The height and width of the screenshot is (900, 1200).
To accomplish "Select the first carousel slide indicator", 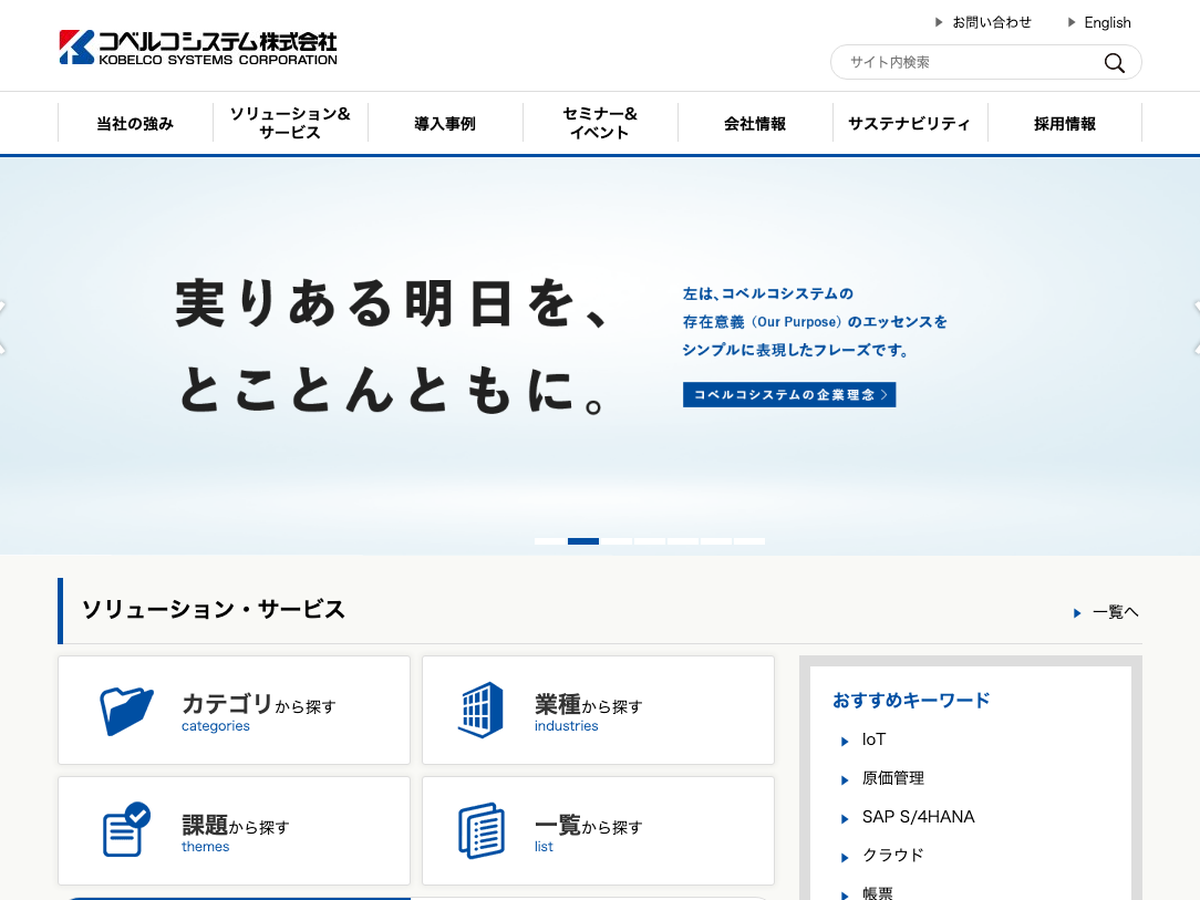I will pos(549,541).
